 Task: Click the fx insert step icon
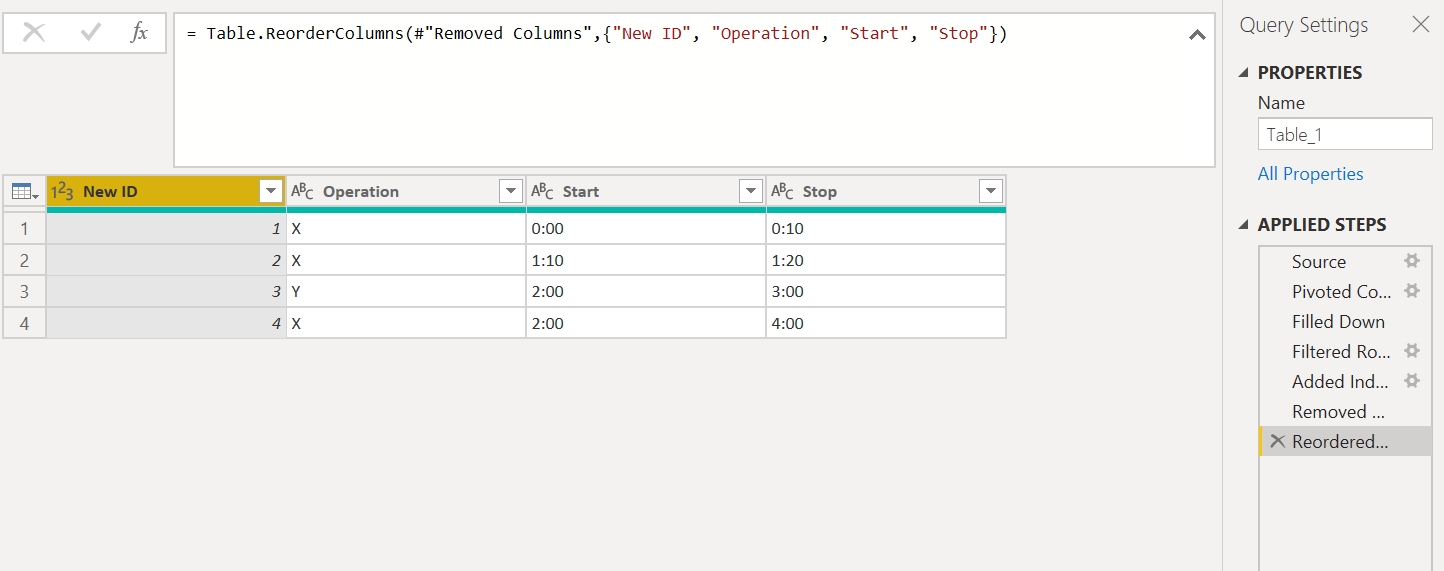point(139,33)
